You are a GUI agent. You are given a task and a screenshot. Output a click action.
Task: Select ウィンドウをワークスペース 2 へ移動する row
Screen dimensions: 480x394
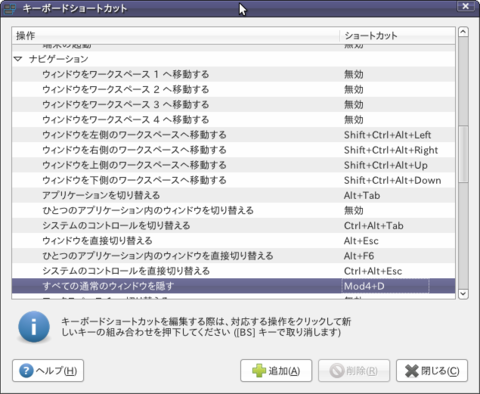(233, 89)
